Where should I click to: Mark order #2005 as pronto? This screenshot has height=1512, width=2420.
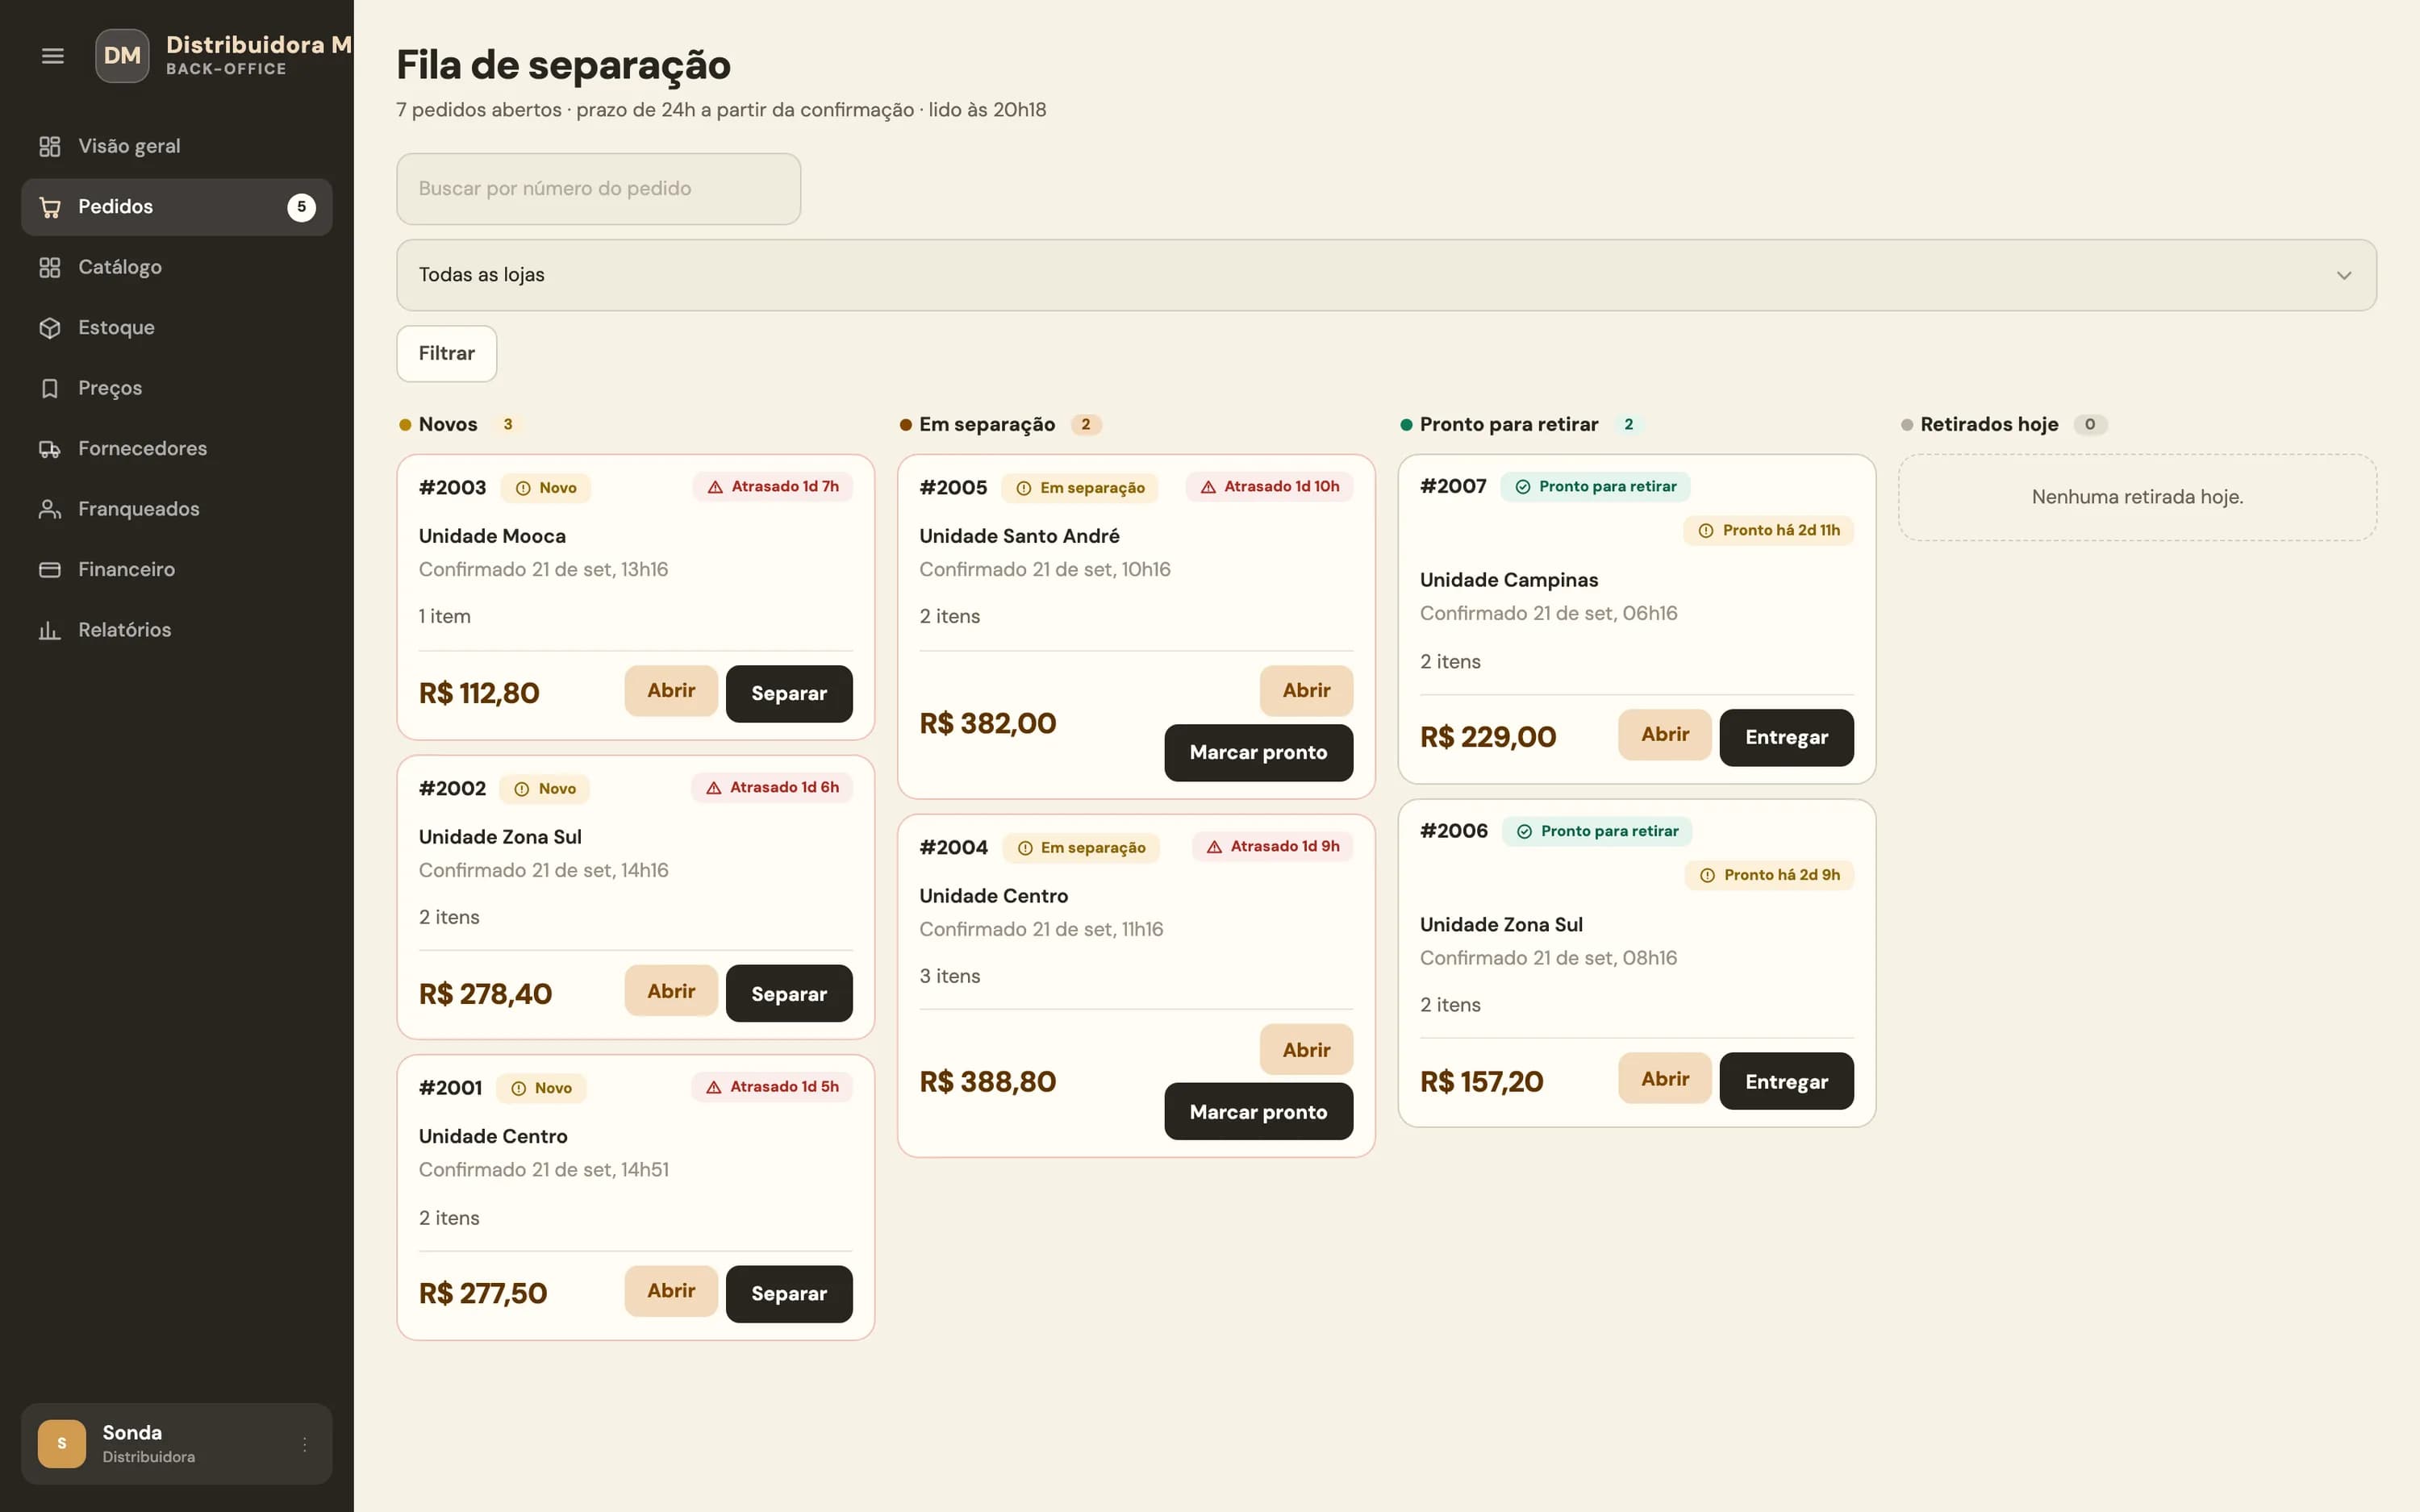pos(1258,753)
